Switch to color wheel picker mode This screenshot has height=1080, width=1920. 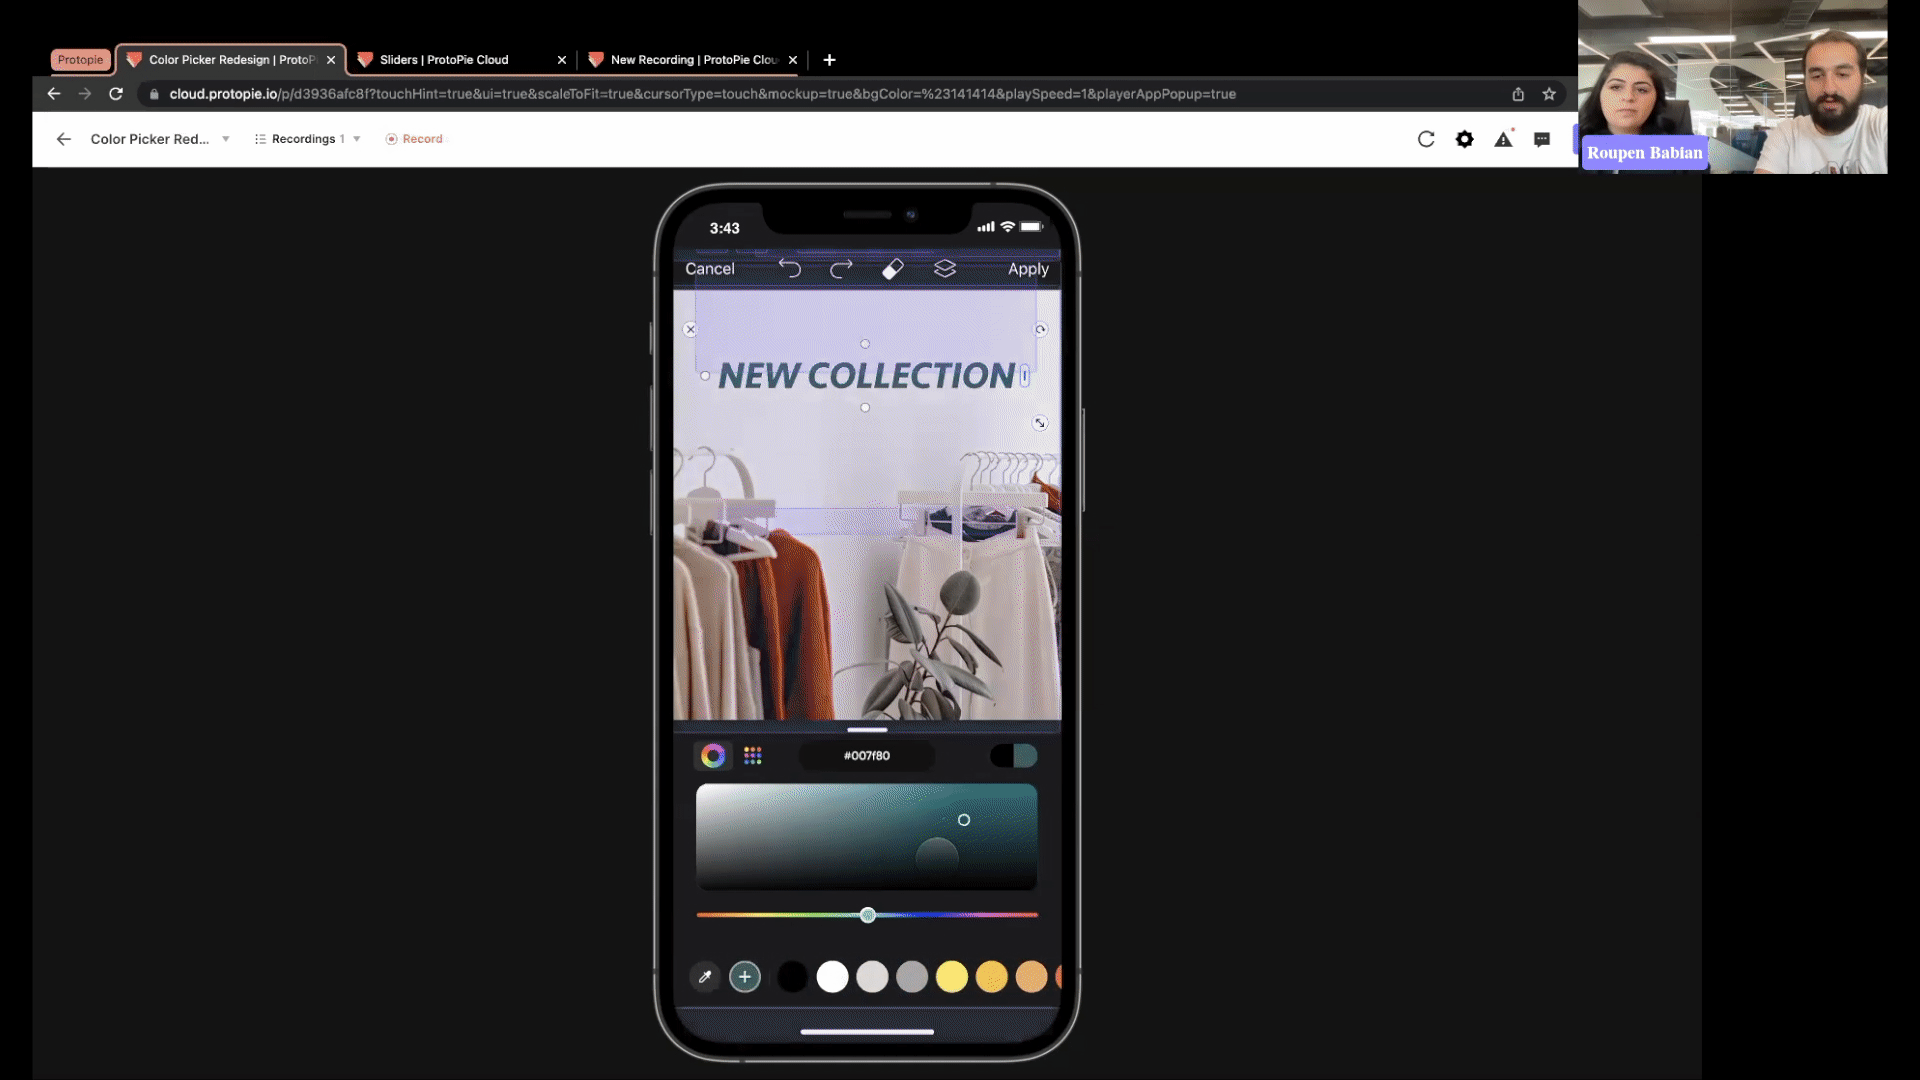click(713, 756)
